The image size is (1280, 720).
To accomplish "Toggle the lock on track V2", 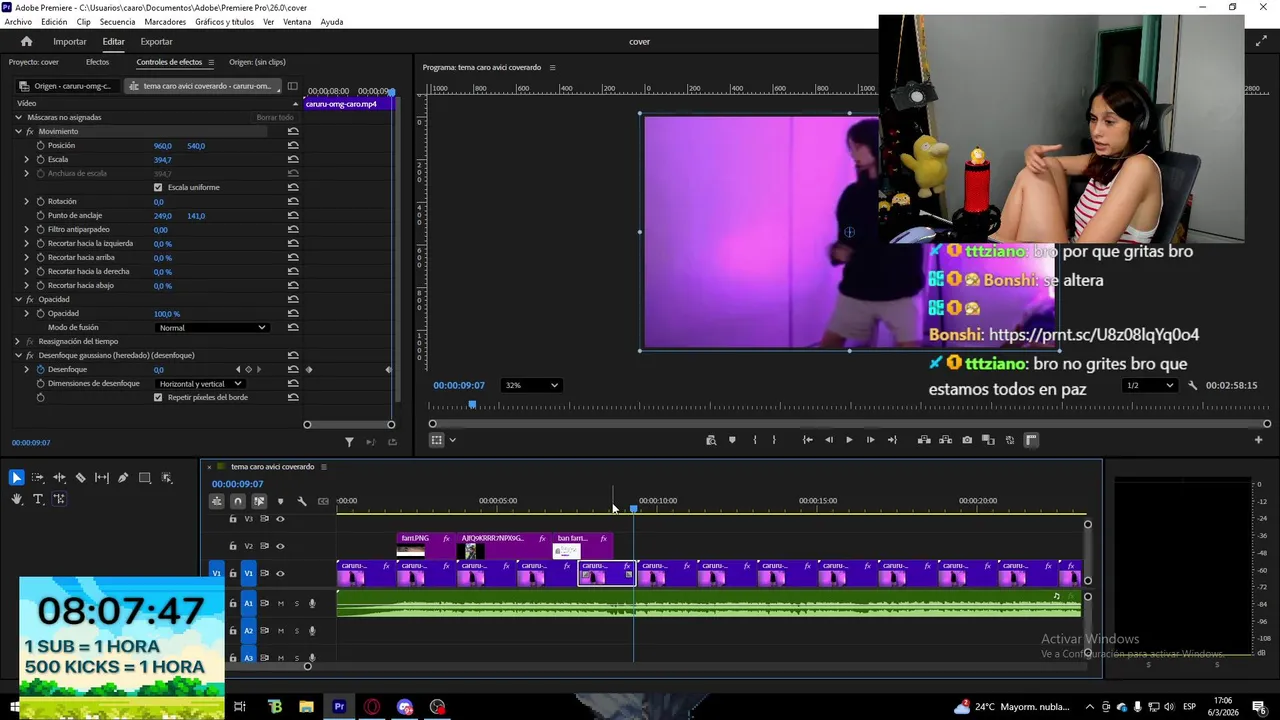I will (233, 546).
